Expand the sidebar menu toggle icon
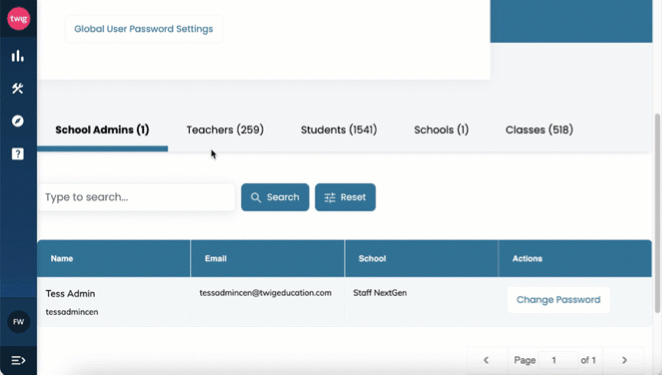The width and height of the screenshot is (662, 375). click(x=18, y=360)
